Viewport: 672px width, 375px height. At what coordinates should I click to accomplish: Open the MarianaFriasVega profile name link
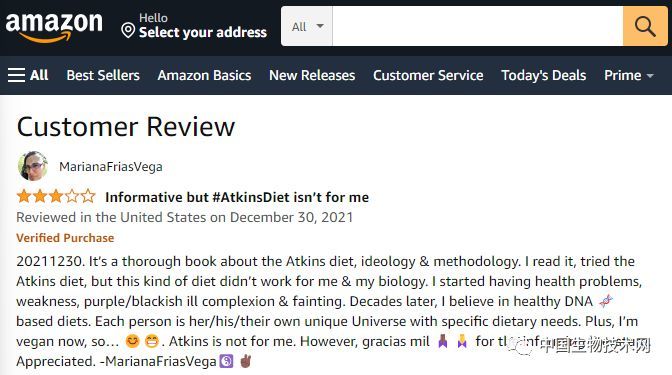click(x=111, y=167)
